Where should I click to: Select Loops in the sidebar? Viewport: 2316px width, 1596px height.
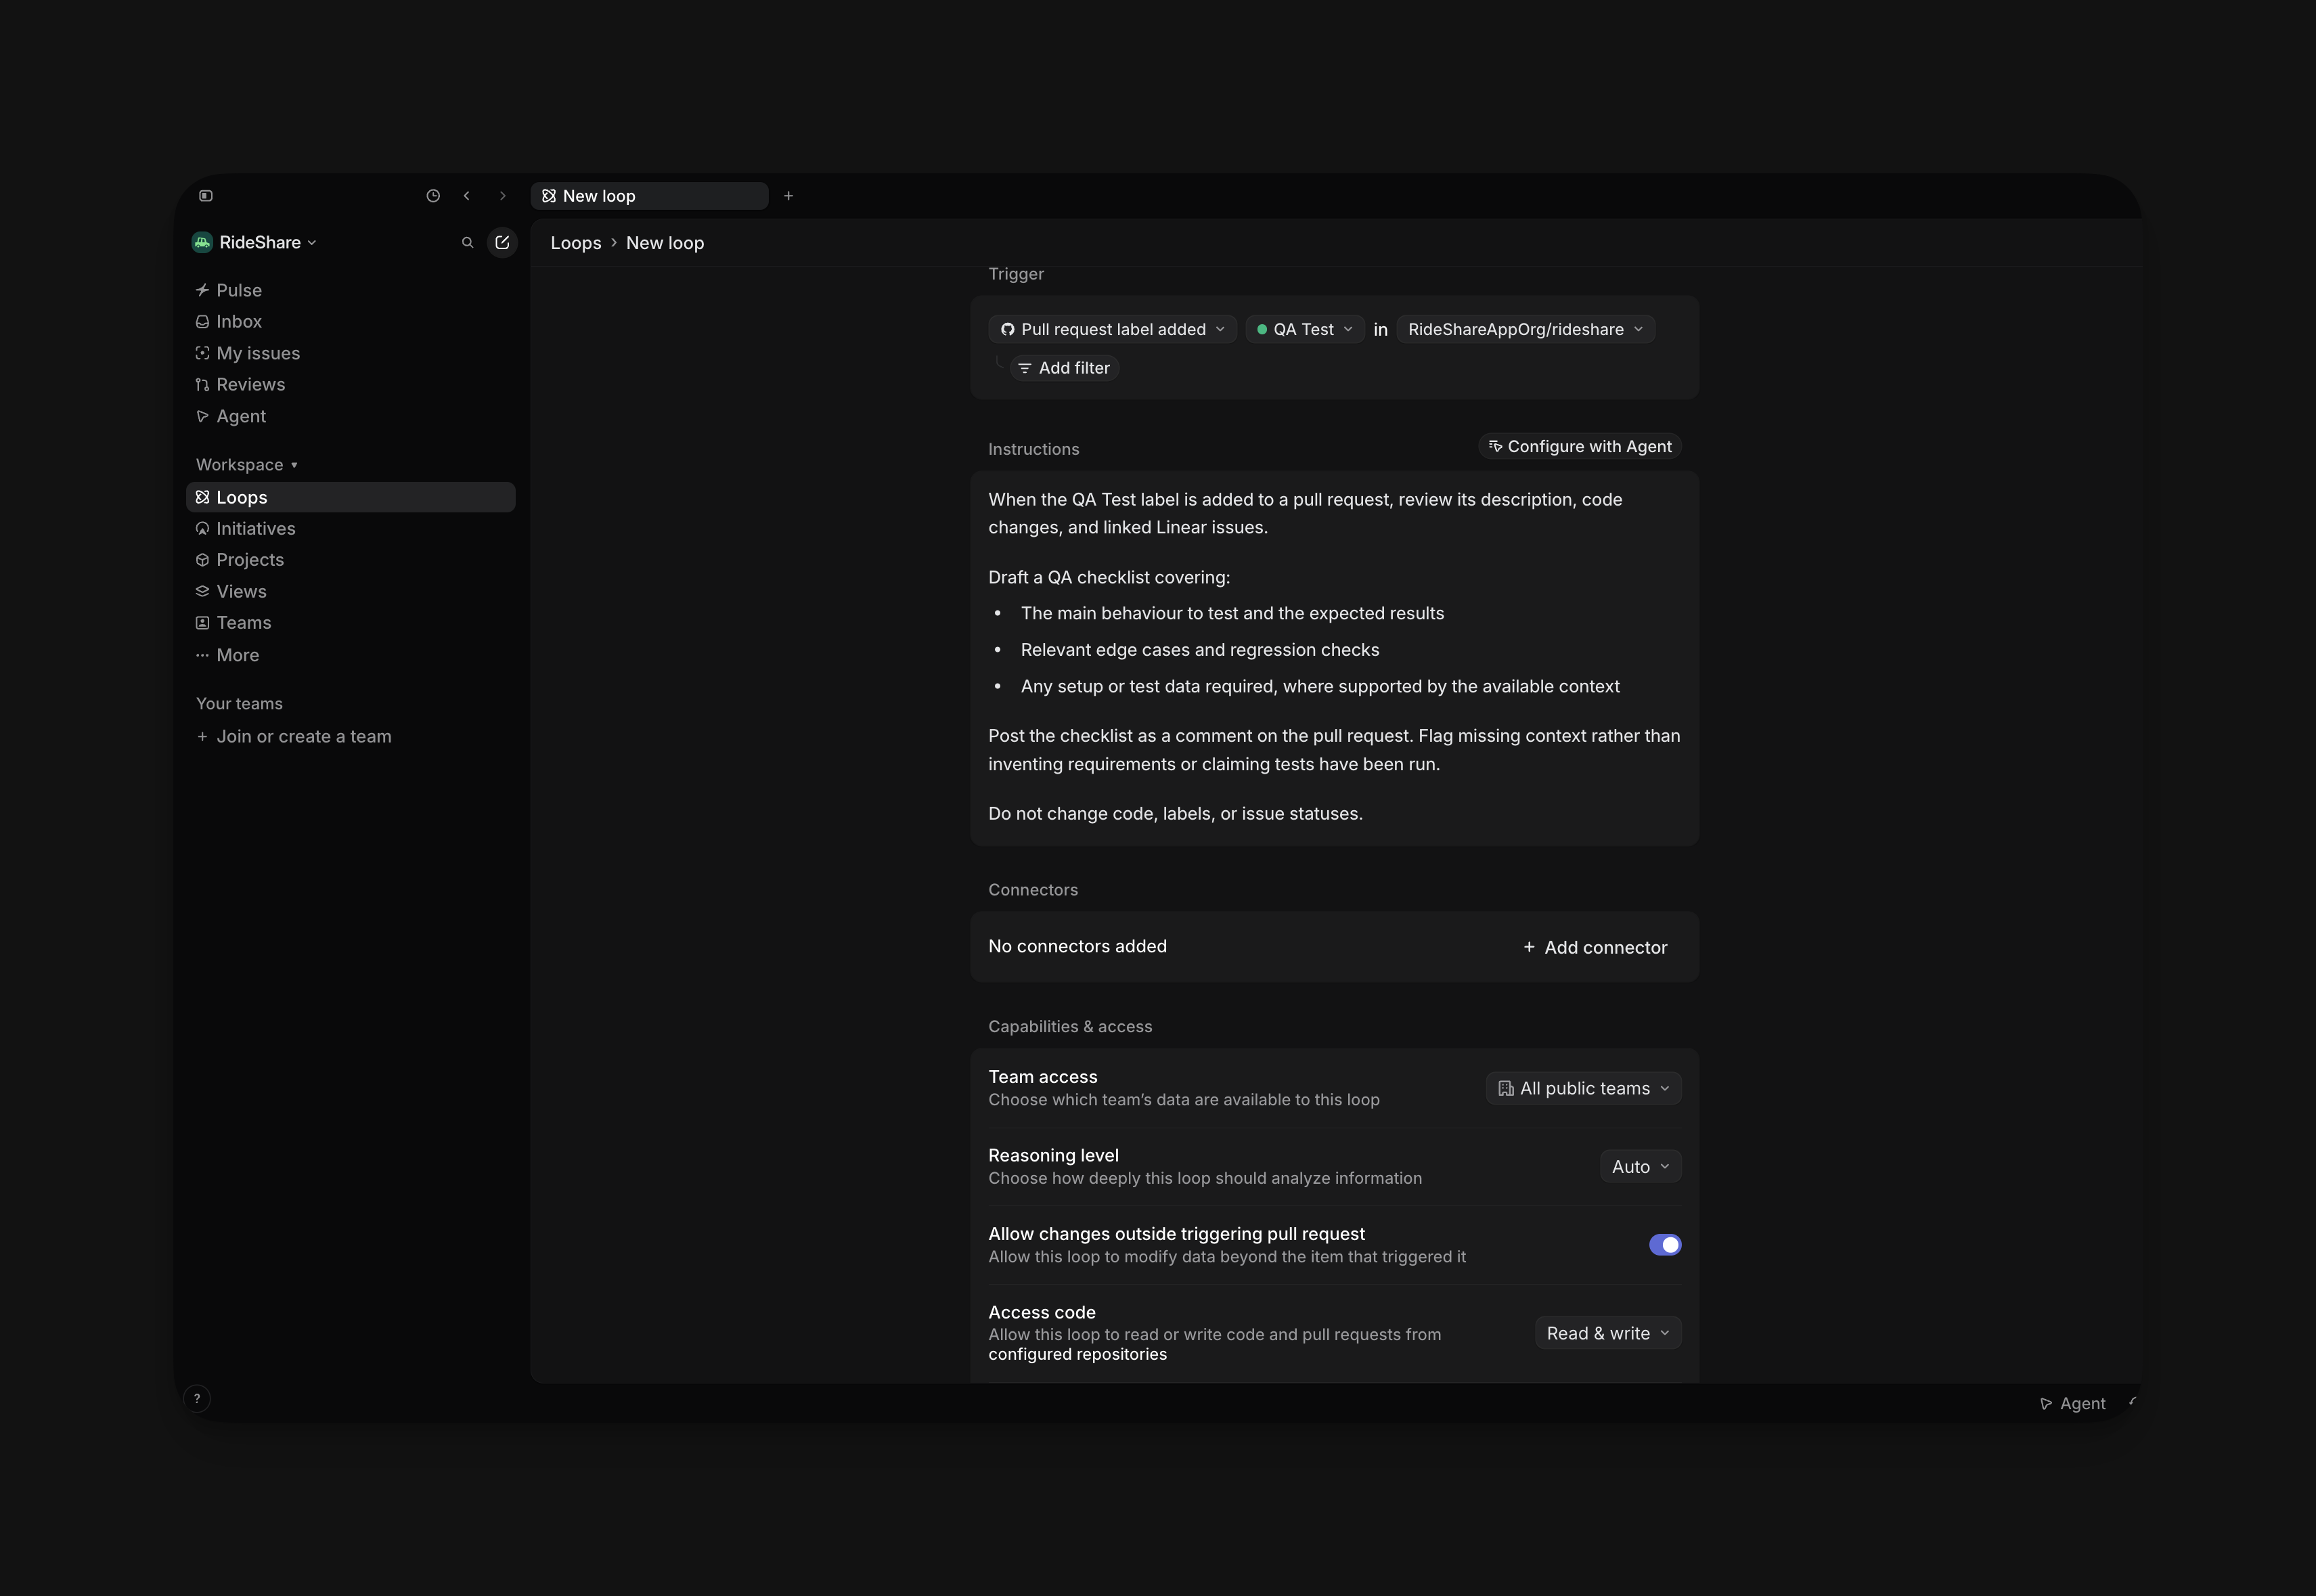pos(350,497)
